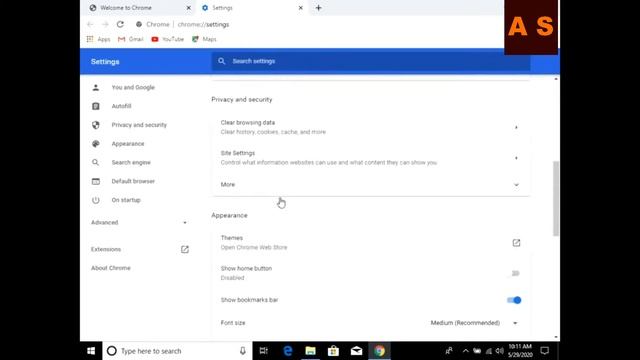The height and width of the screenshot is (360, 640).
Task: Open Extensions link in sidebar
Action: click(x=106, y=249)
